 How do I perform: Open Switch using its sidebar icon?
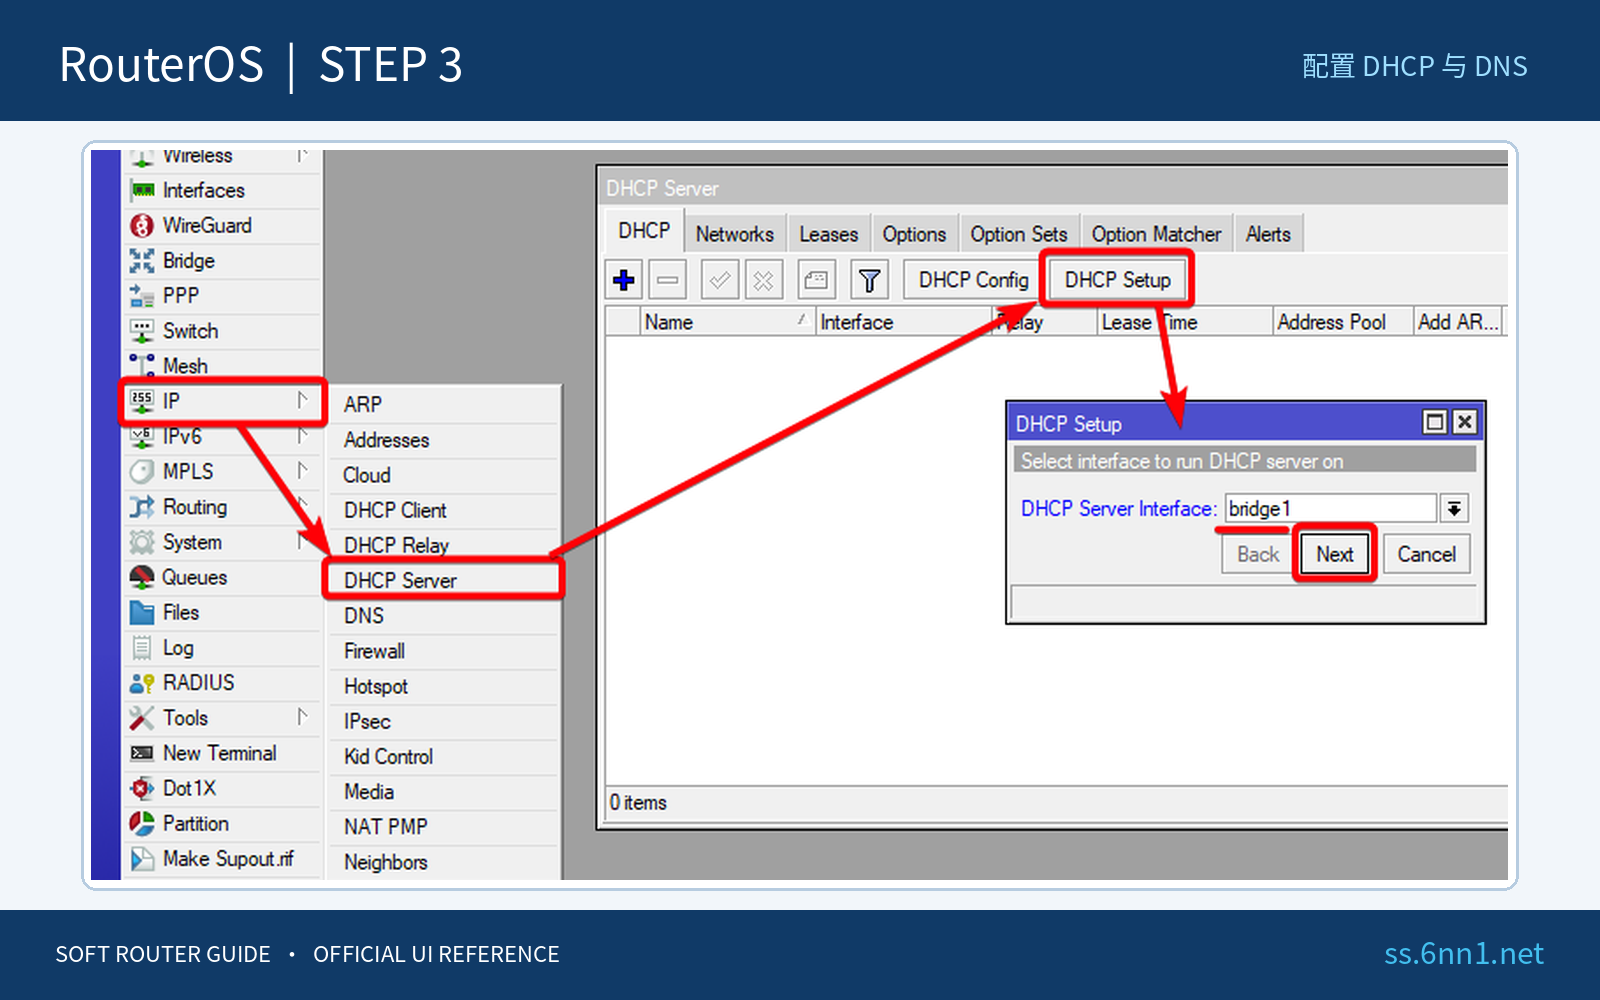pyautogui.click(x=143, y=331)
